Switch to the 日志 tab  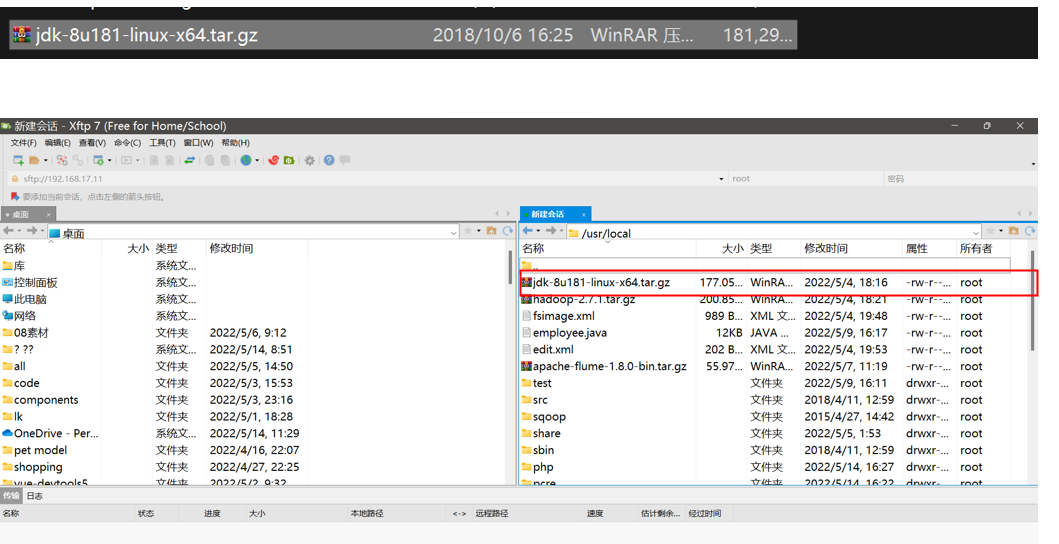[x=34, y=496]
